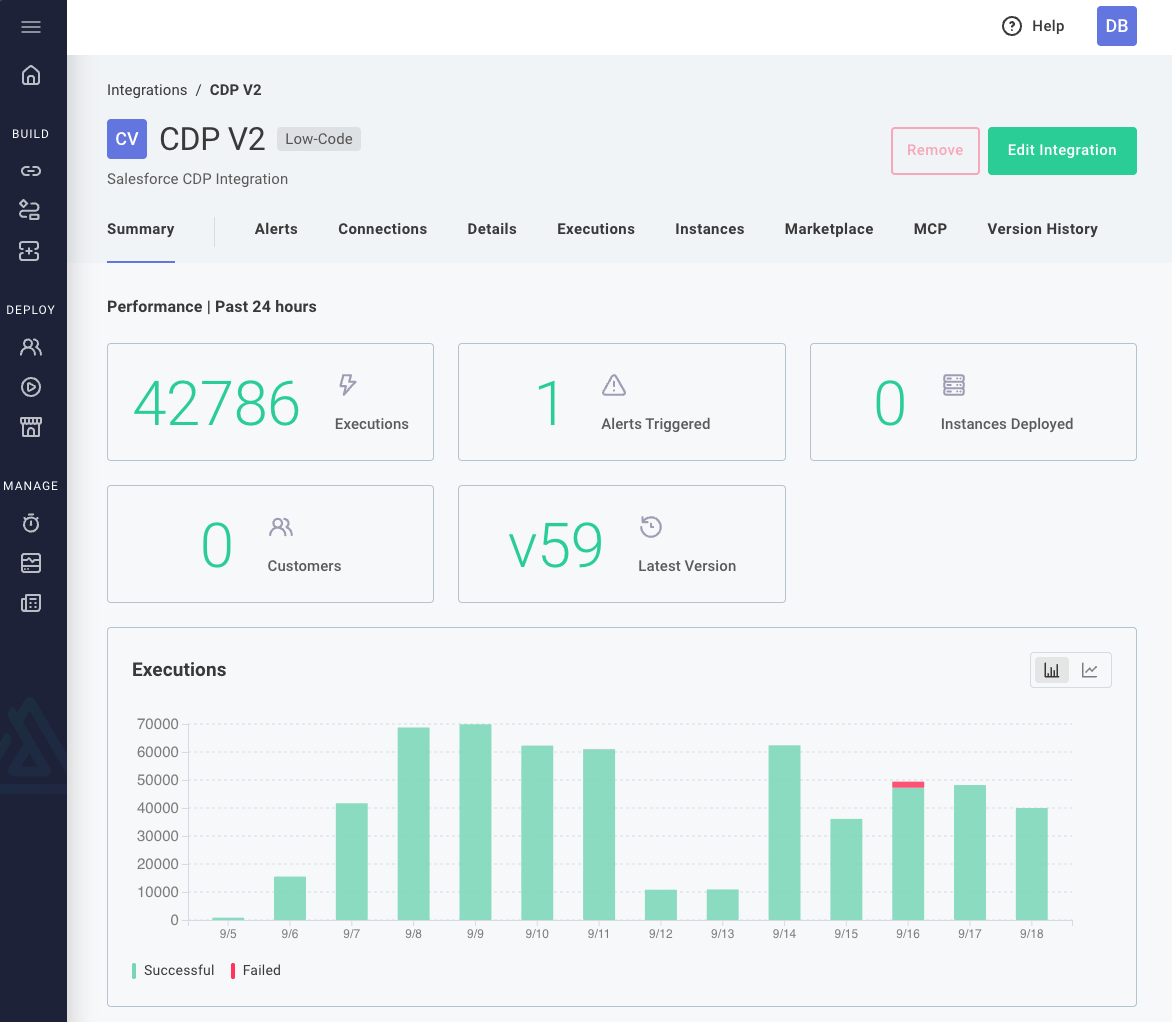
Task: Switch Executions chart to bar view
Action: tap(1052, 670)
